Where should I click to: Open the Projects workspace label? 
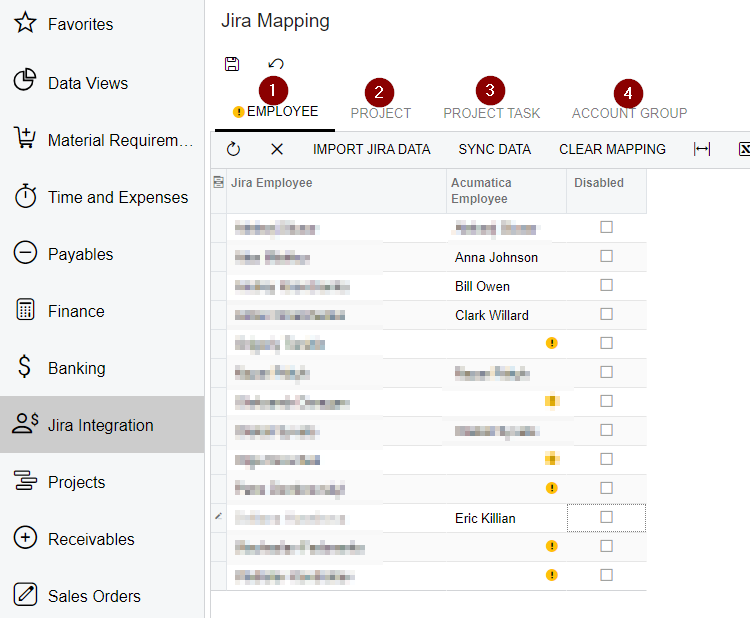[x=77, y=482]
